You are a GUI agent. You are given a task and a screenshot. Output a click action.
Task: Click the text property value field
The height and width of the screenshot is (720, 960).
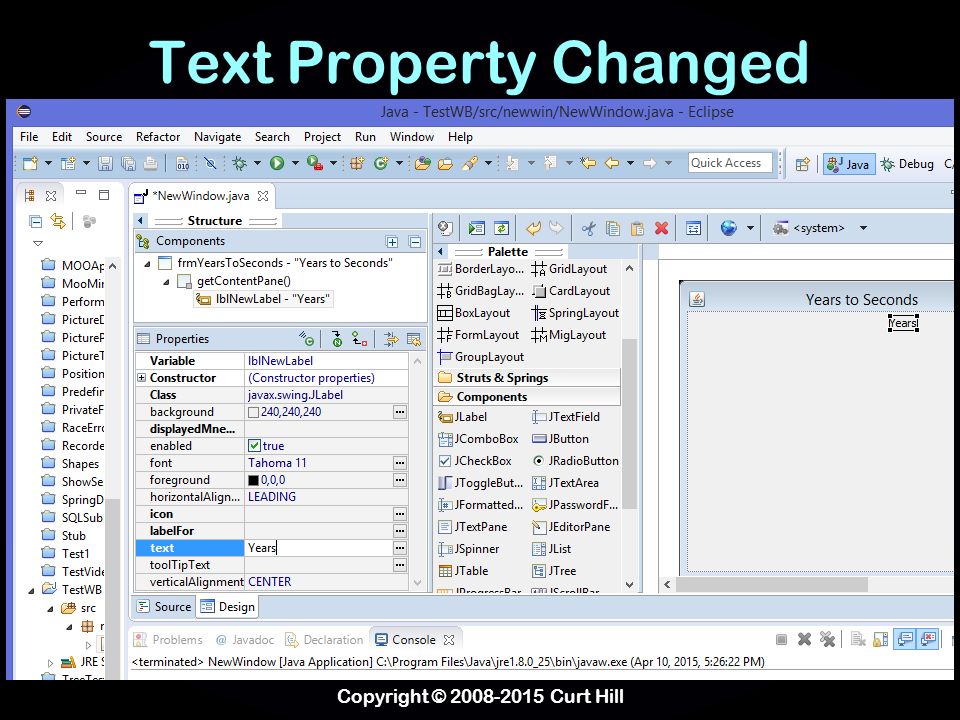click(318, 548)
